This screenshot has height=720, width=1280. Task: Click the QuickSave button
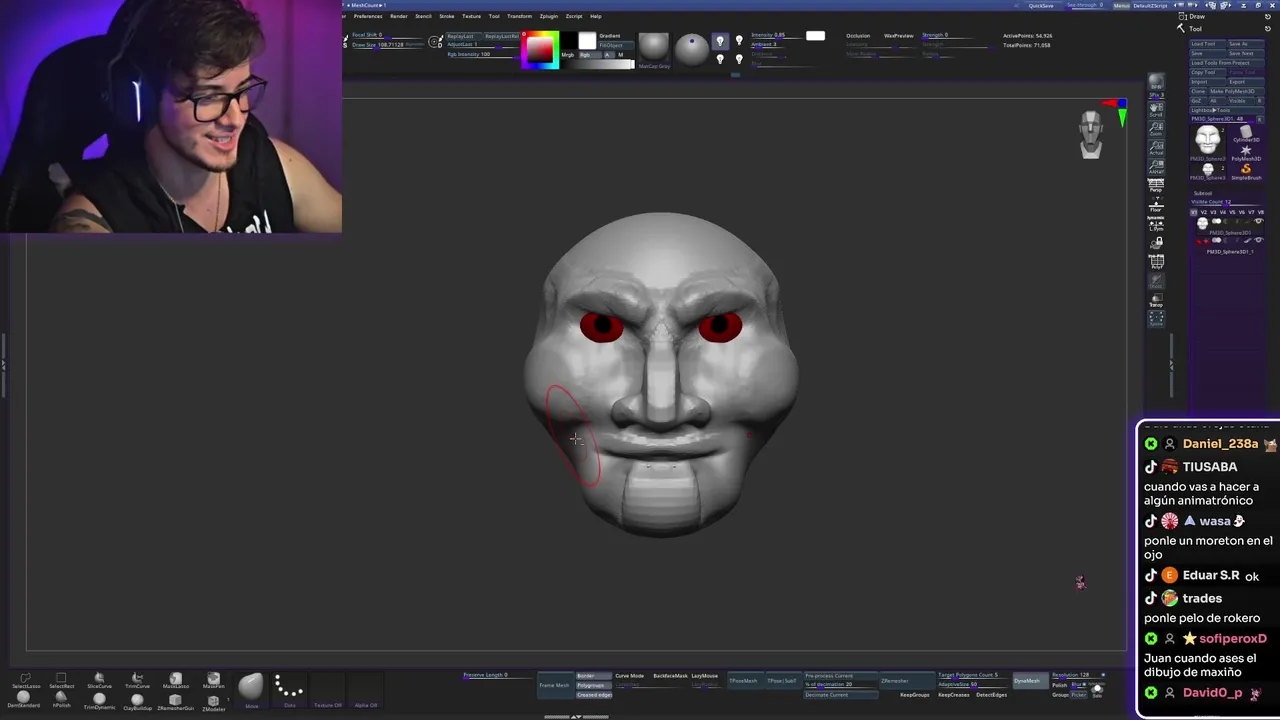point(1041,5)
